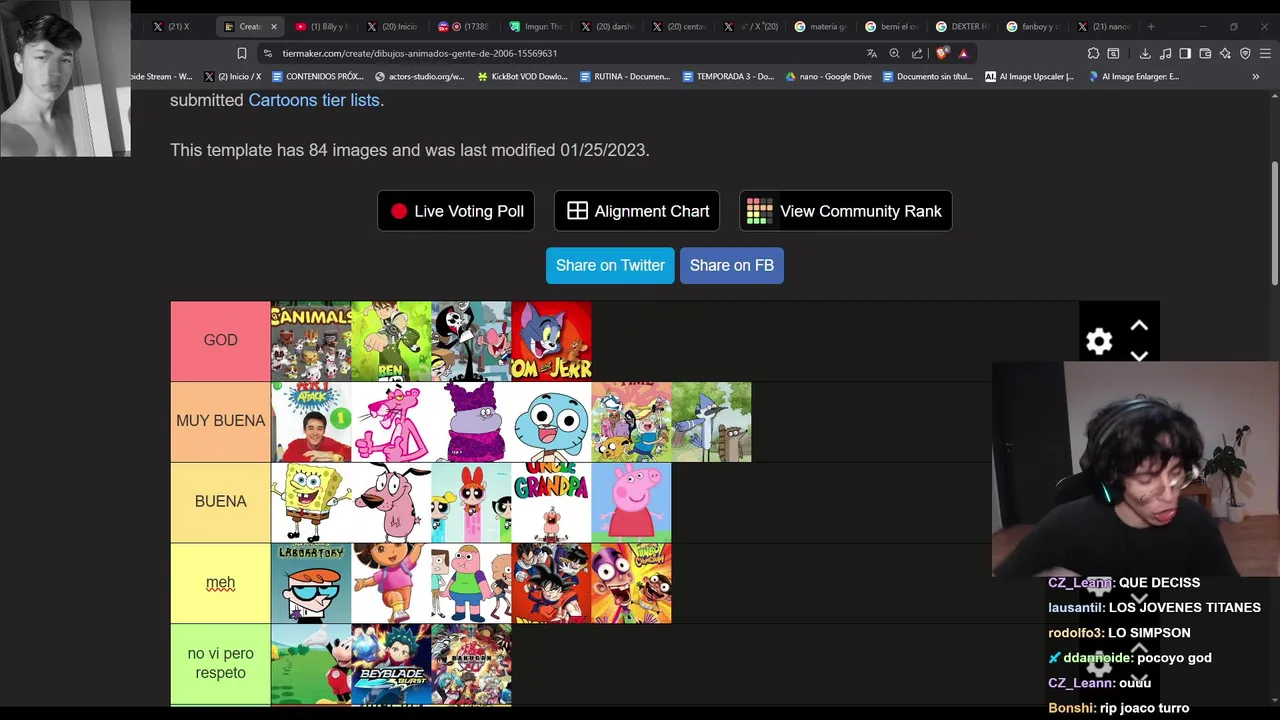This screenshot has width=1280, height=720.
Task: Switch to the DEXTER tab
Action: point(963,26)
